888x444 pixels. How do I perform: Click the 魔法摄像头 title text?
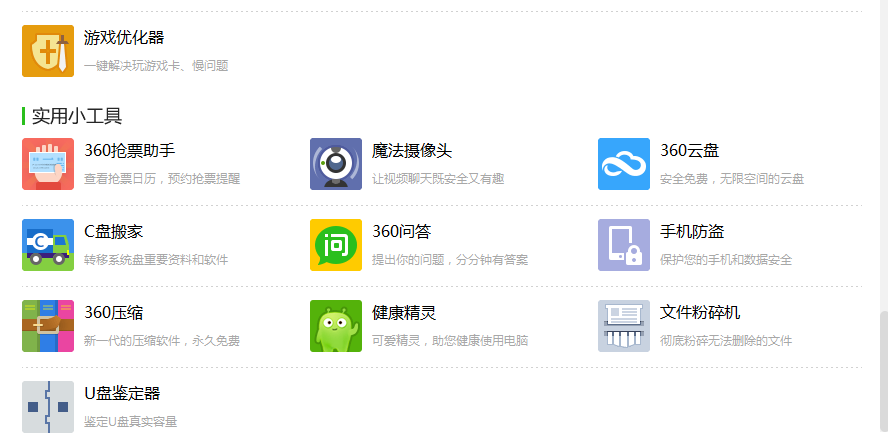[412, 151]
